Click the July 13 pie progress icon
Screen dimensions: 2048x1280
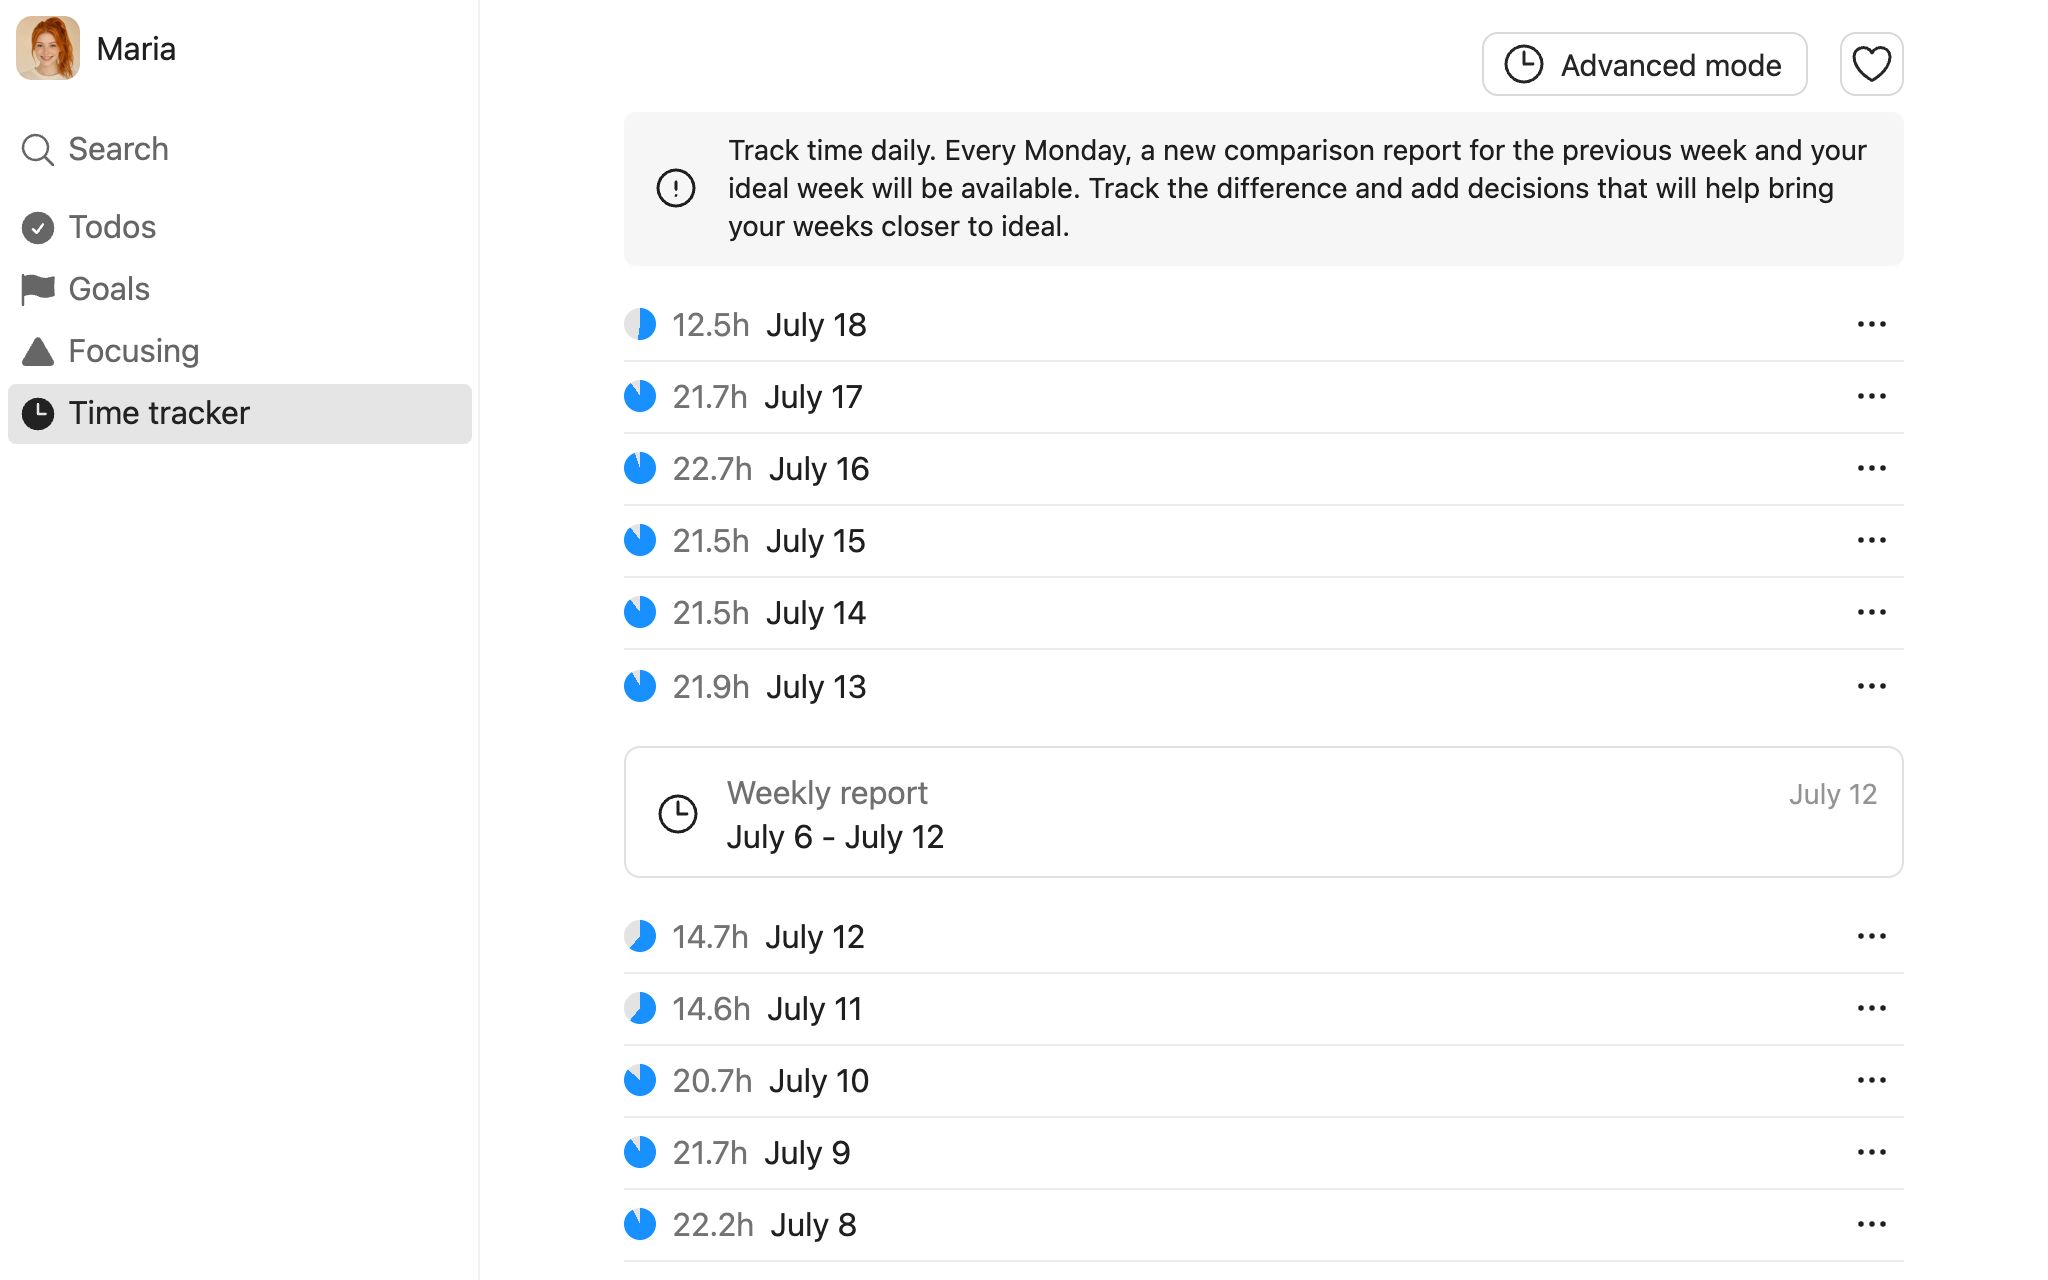[x=640, y=686]
